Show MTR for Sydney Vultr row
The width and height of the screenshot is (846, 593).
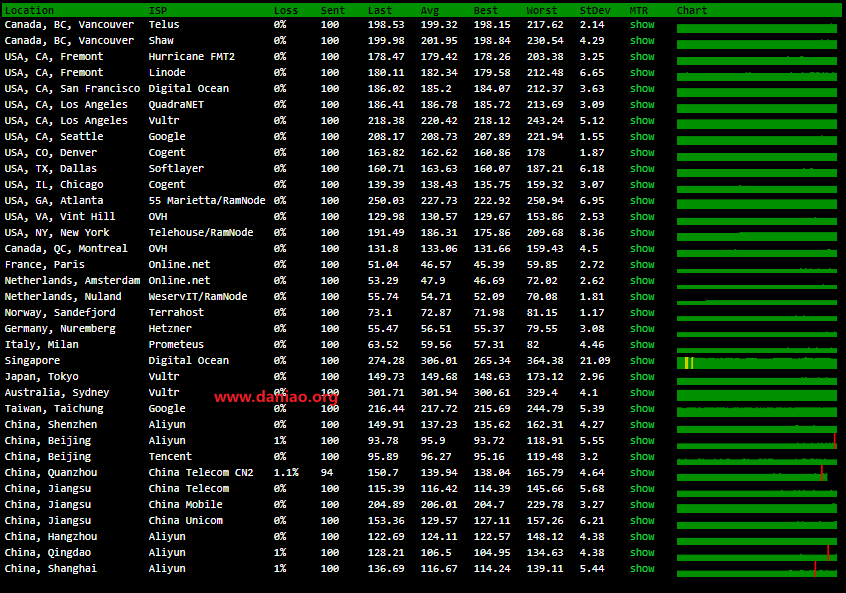coord(642,393)
